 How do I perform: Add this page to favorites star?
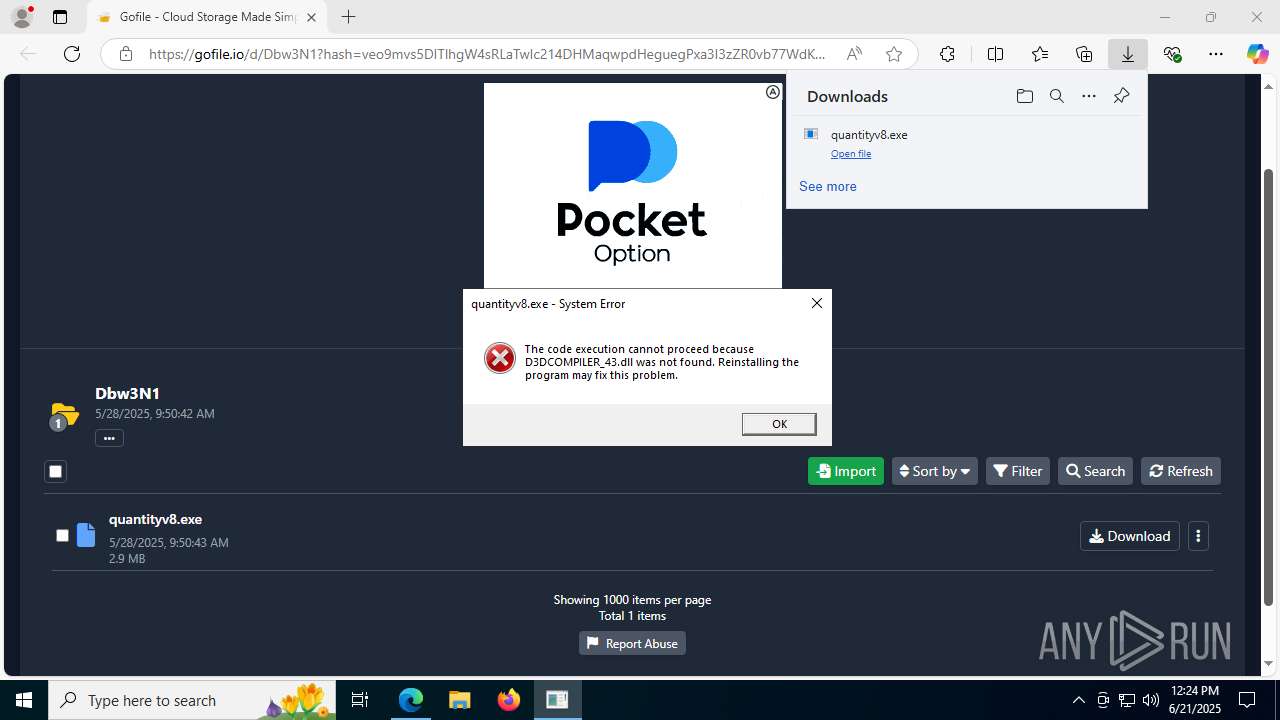[x=894, y=54]
